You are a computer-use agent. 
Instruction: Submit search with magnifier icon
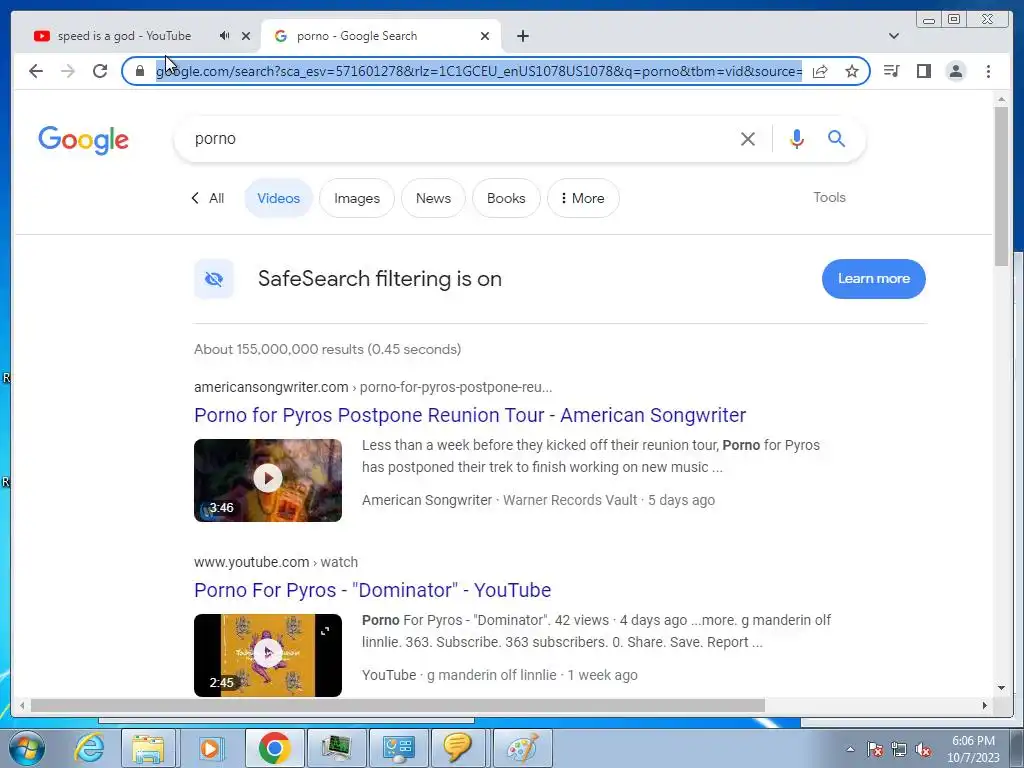(837, 138)
